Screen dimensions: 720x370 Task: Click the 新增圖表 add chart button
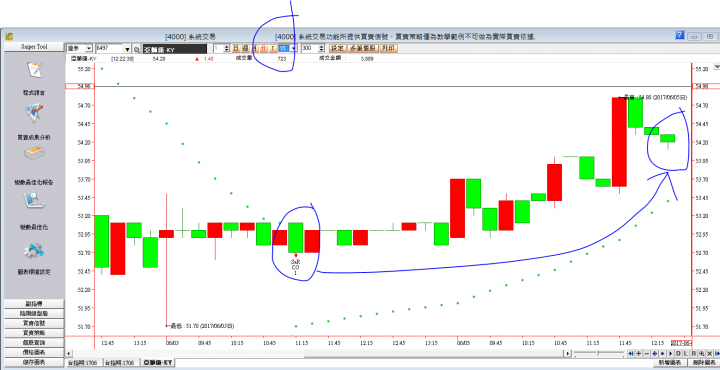669,363
